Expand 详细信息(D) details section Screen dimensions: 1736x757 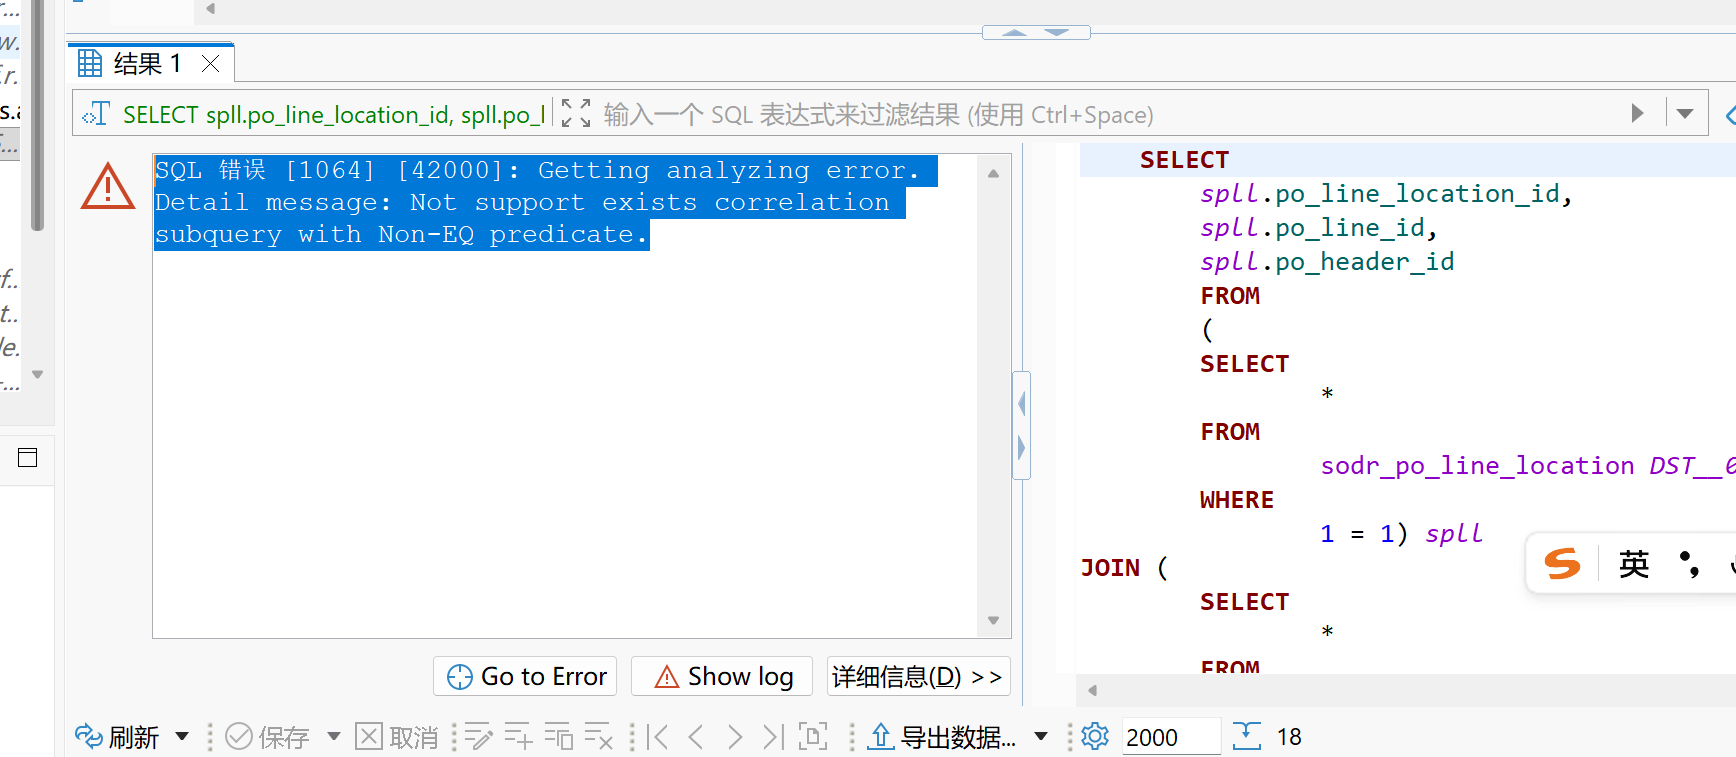point(917,677)
